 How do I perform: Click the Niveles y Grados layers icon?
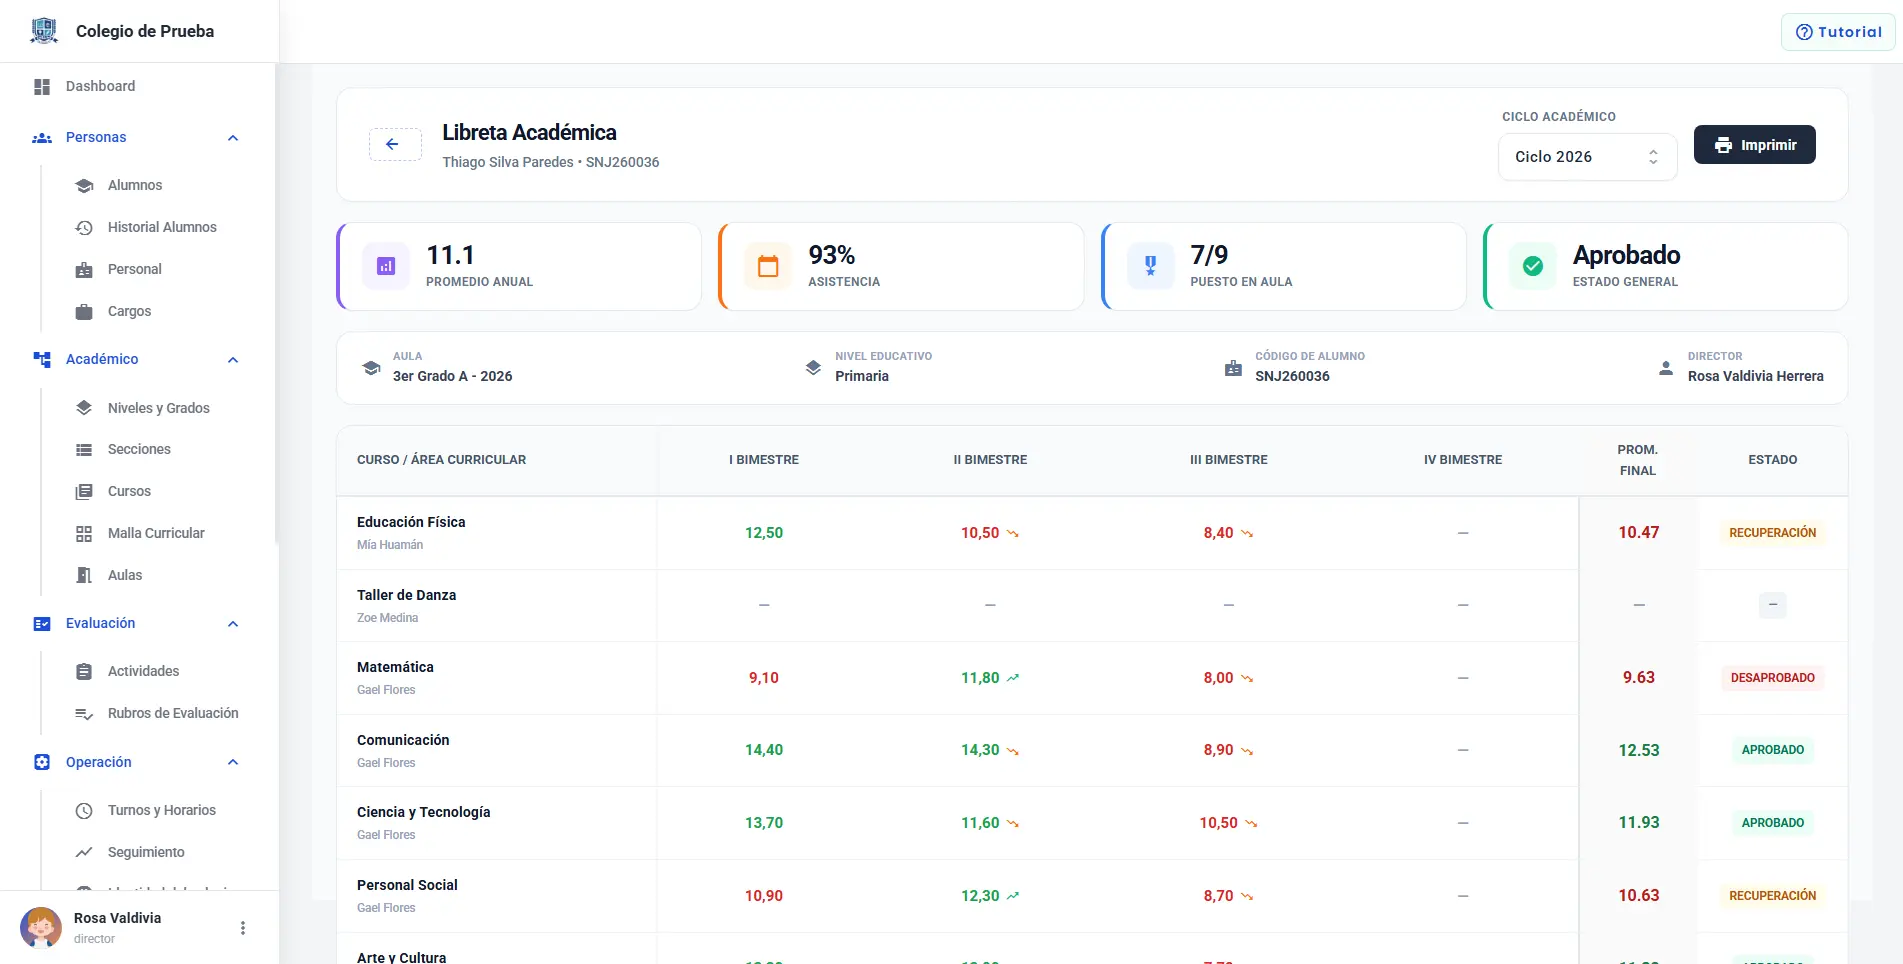coord(84,408)
